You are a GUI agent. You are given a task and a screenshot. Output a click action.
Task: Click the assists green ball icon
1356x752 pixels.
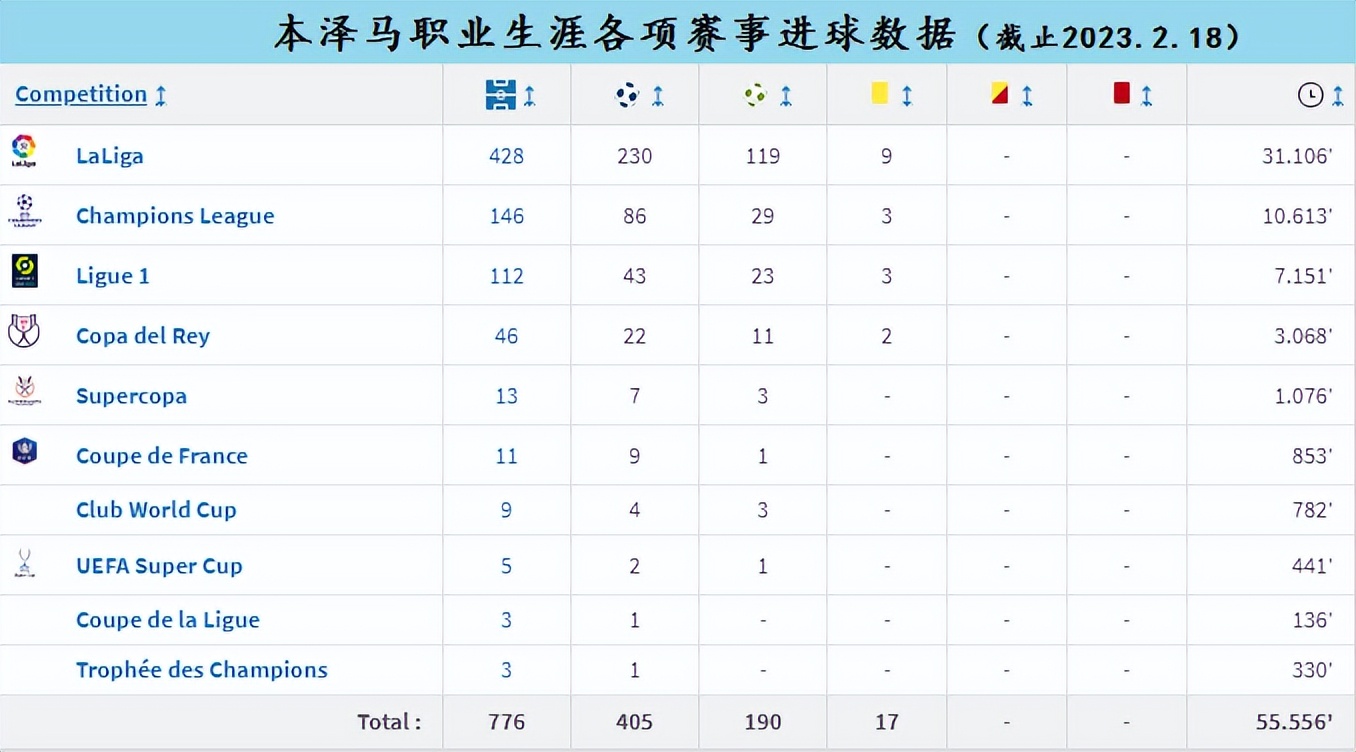755,95
